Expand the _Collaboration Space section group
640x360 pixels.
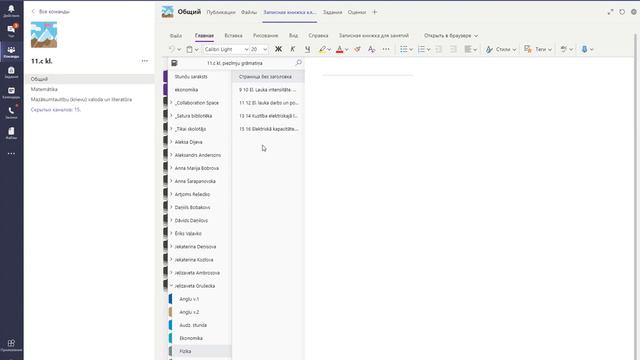171,102
